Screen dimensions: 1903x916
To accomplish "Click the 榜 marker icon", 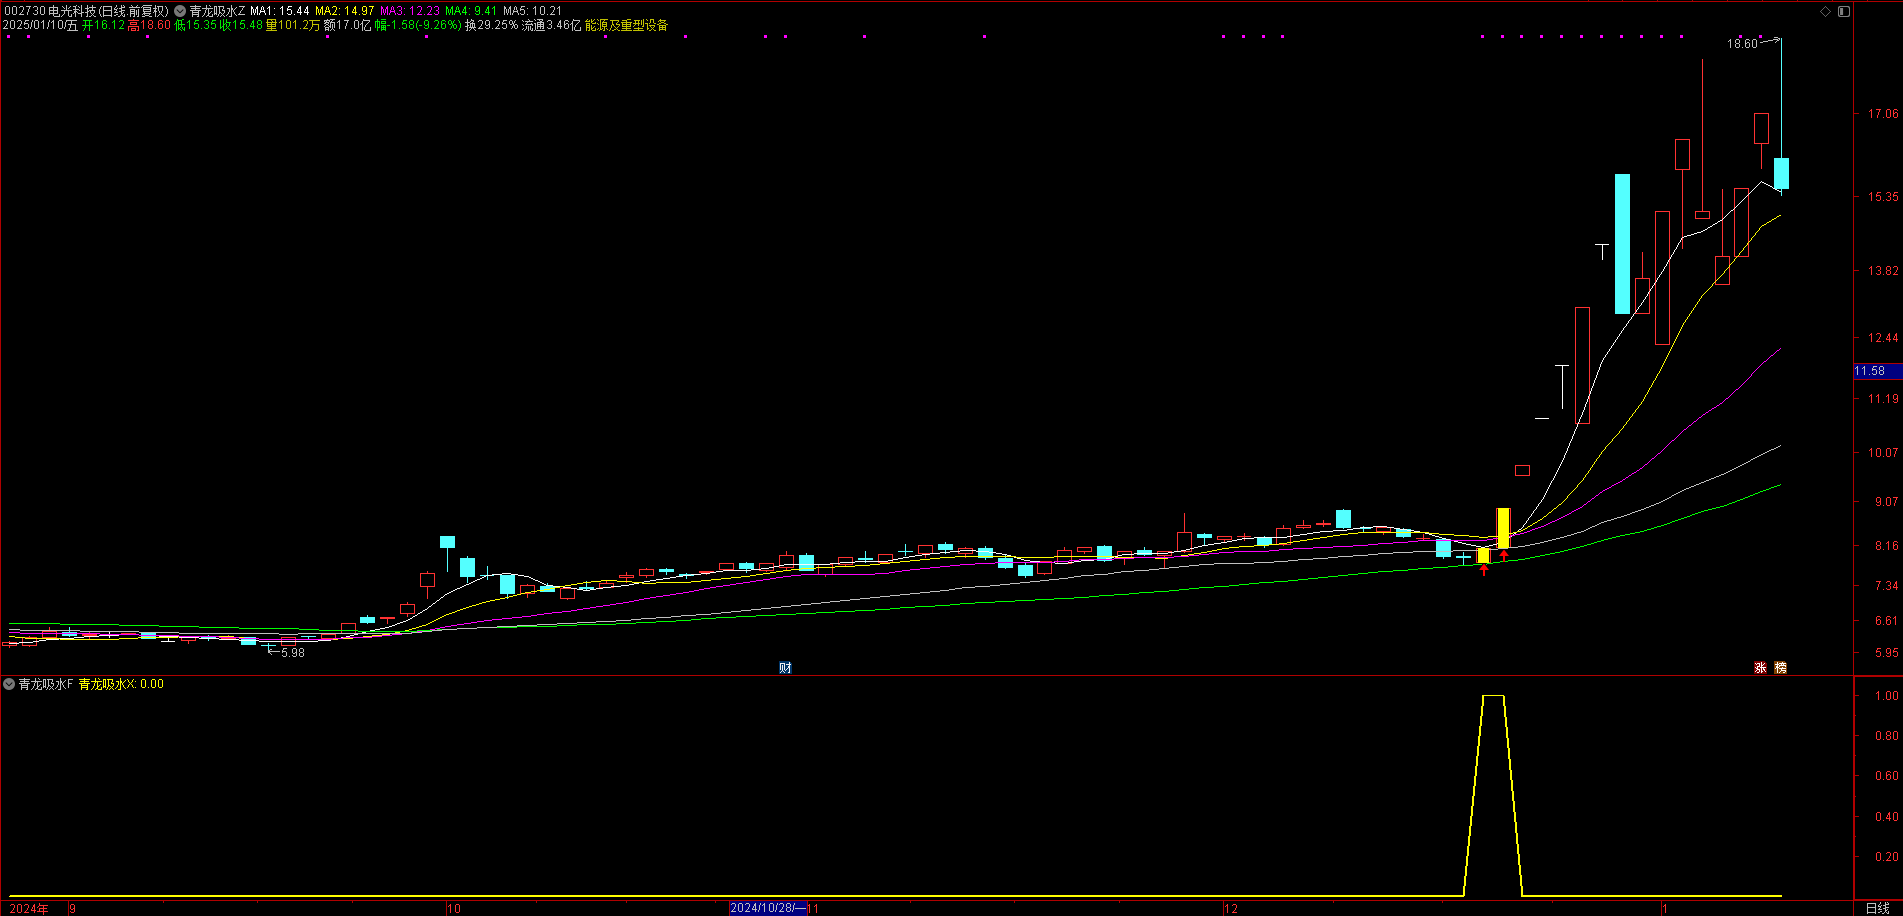I will 1780,668.
